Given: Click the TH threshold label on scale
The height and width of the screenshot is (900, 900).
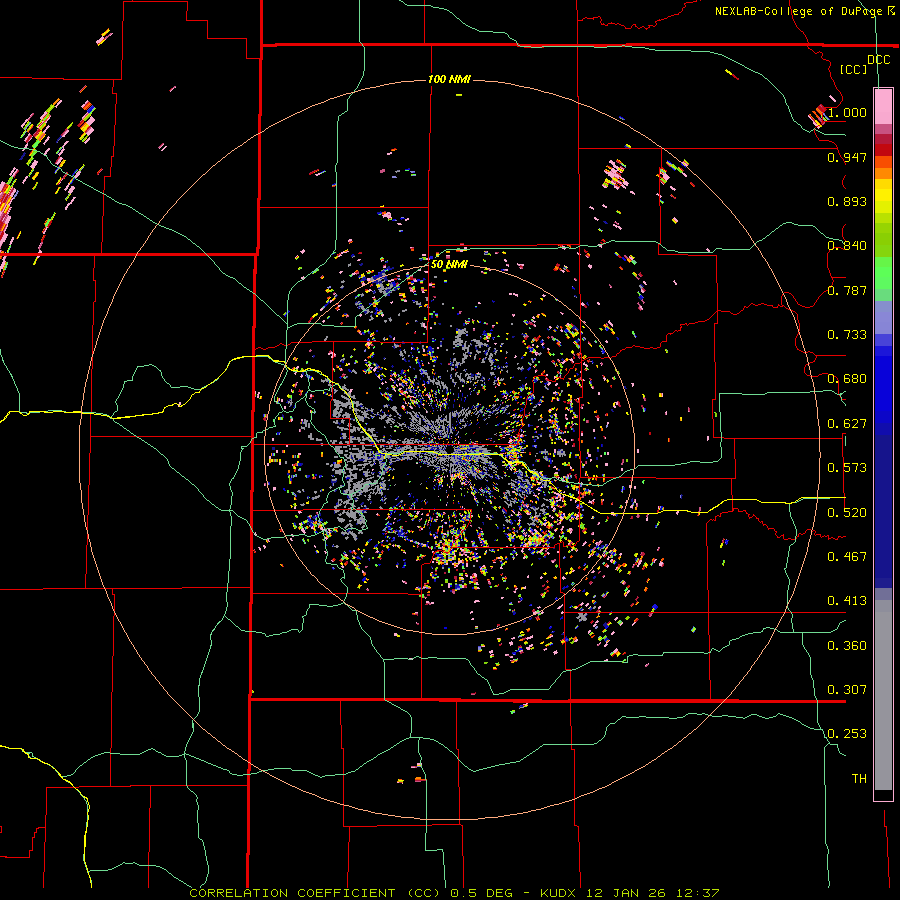Looking at the screenshot, I should coord(859,778).
